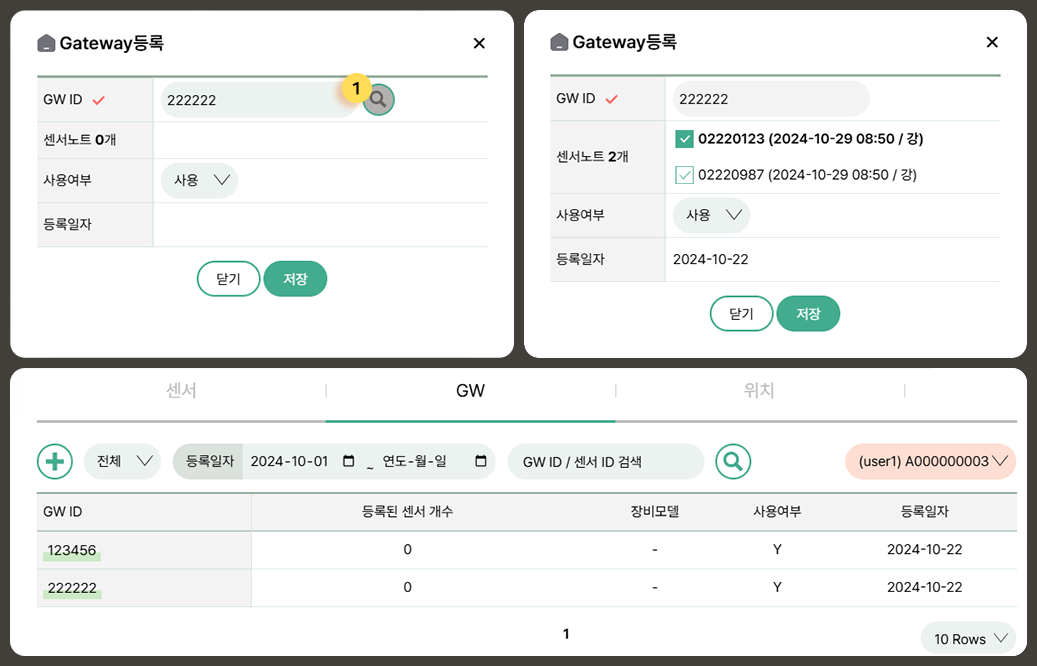Click the yellow step 1 marker badge
Screen dimensions: 1037x666
356,88
